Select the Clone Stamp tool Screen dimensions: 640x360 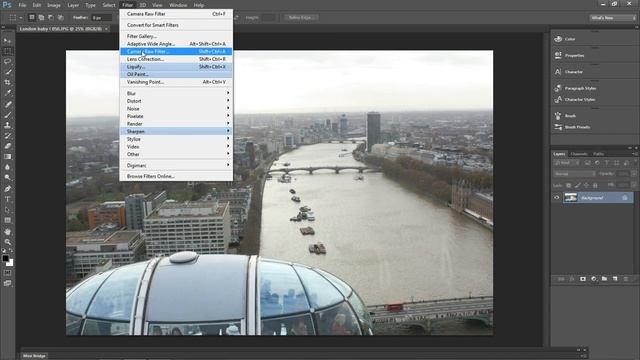(x=7, y=125)
